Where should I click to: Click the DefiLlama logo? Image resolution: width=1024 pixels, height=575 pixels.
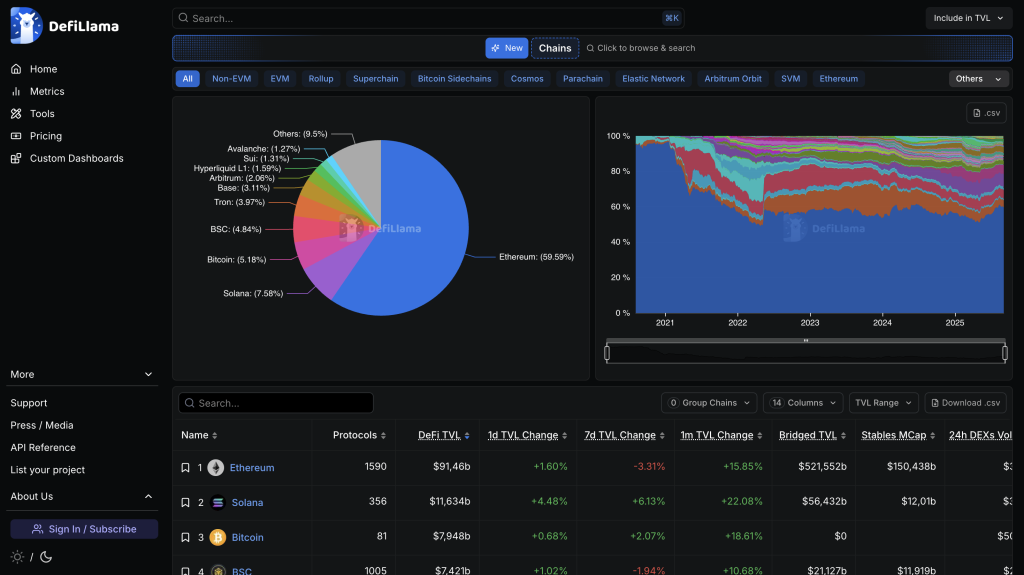point(64,26)
